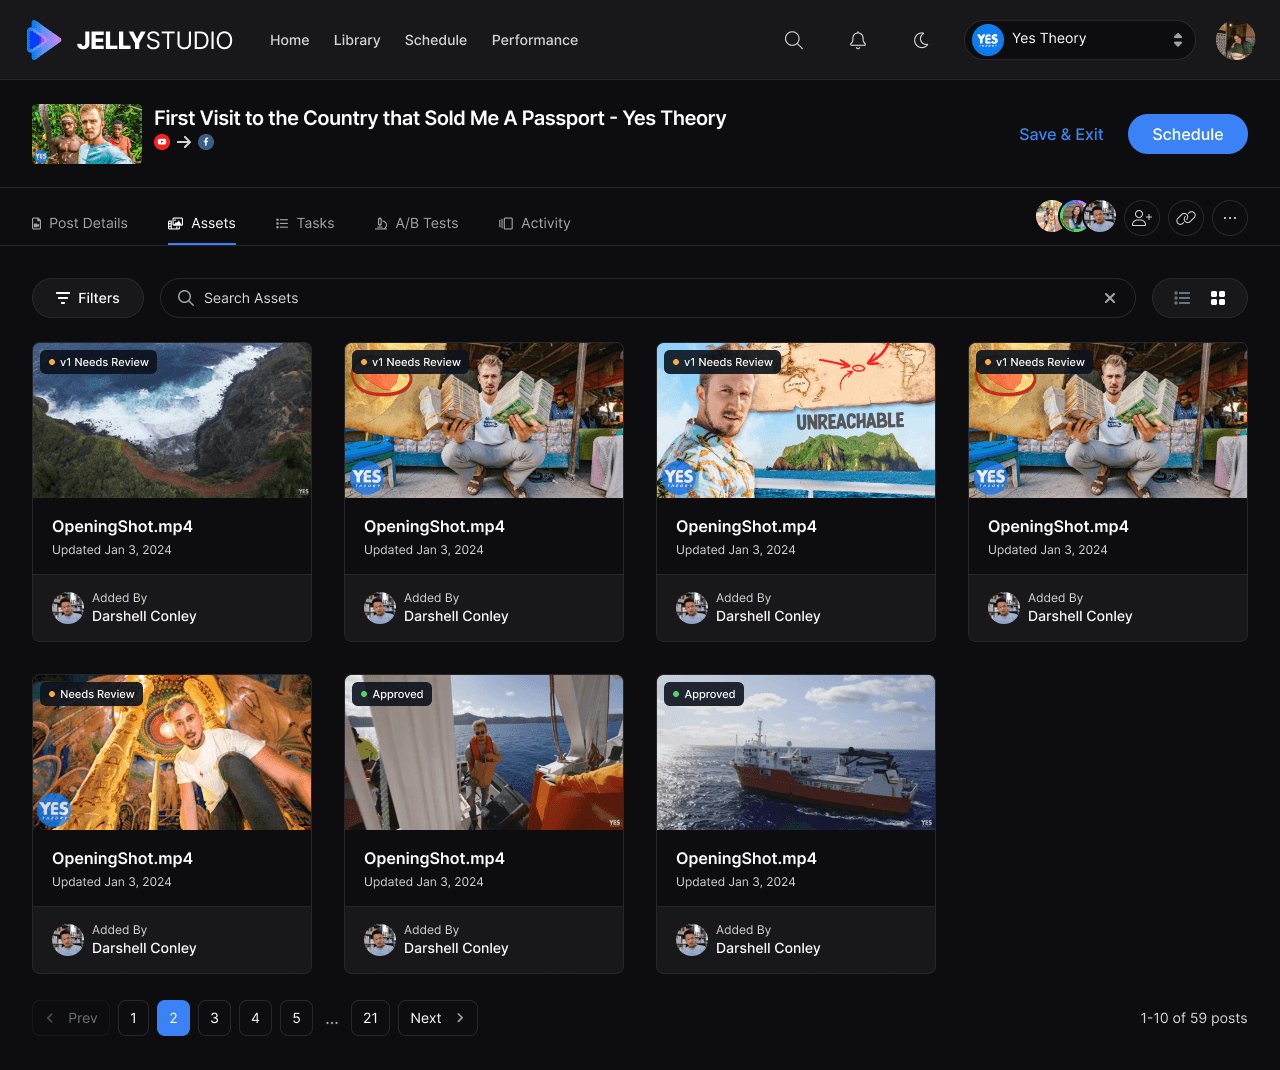1280x1070 pixels.
Task: Select the Assets tab
Action: (202, 223)
